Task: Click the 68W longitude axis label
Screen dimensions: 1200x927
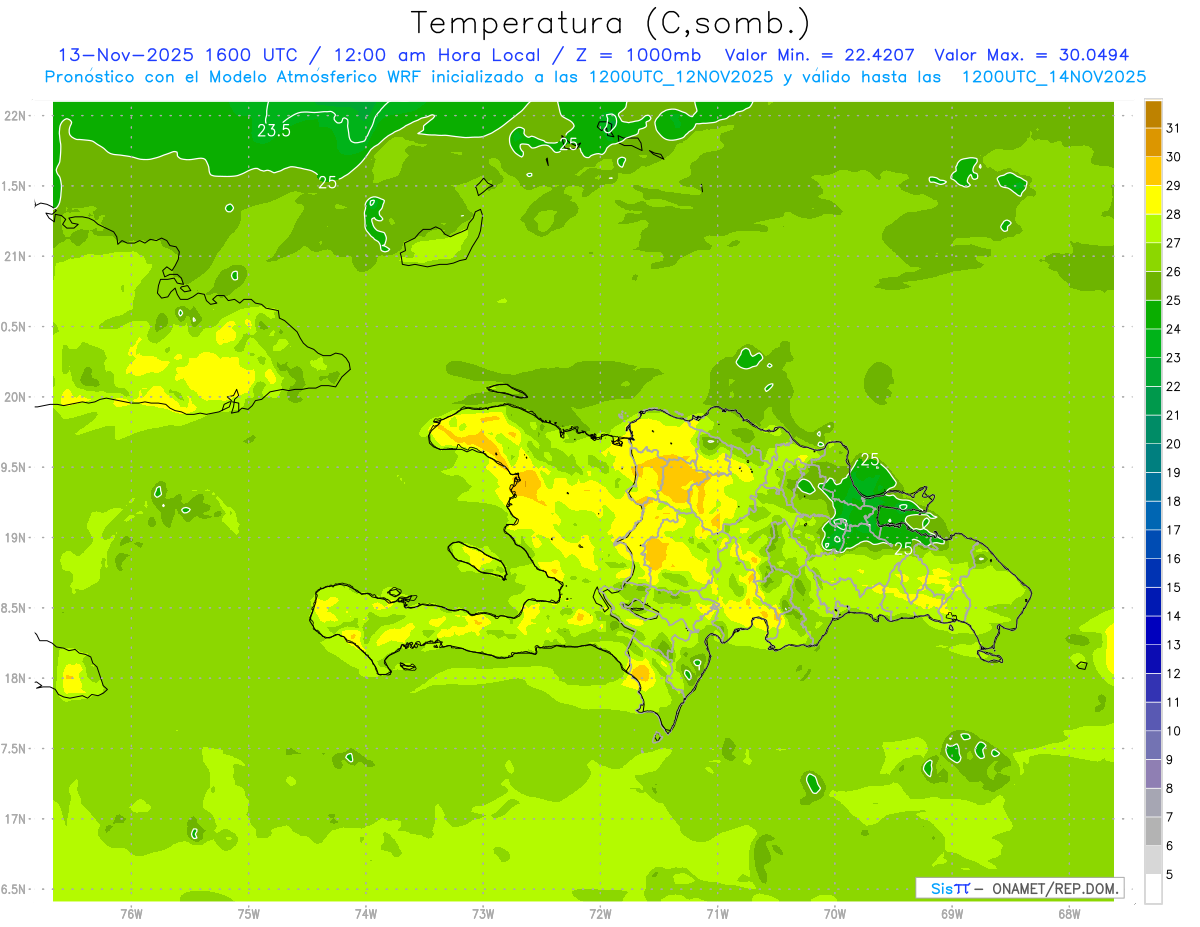Action: tap(1069, 914)
